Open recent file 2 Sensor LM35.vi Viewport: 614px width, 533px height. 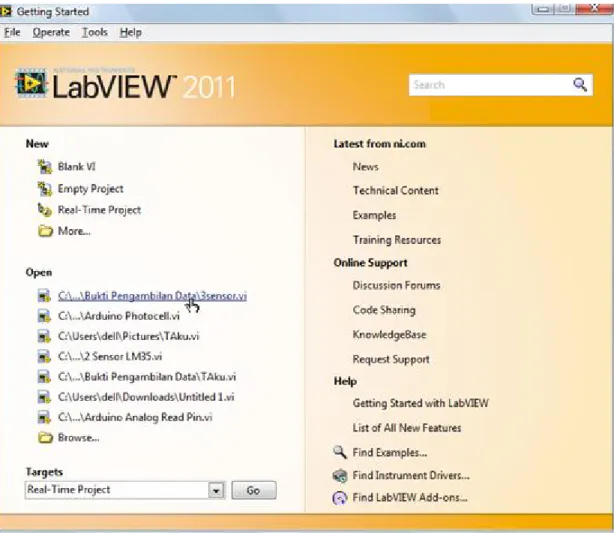tap(110, 356)
